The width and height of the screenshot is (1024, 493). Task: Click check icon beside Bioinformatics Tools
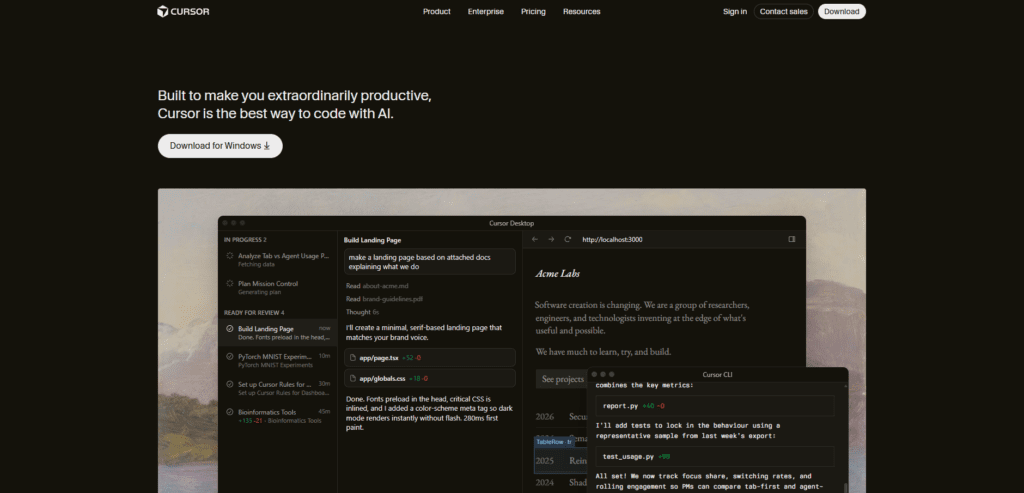[229, 412]
